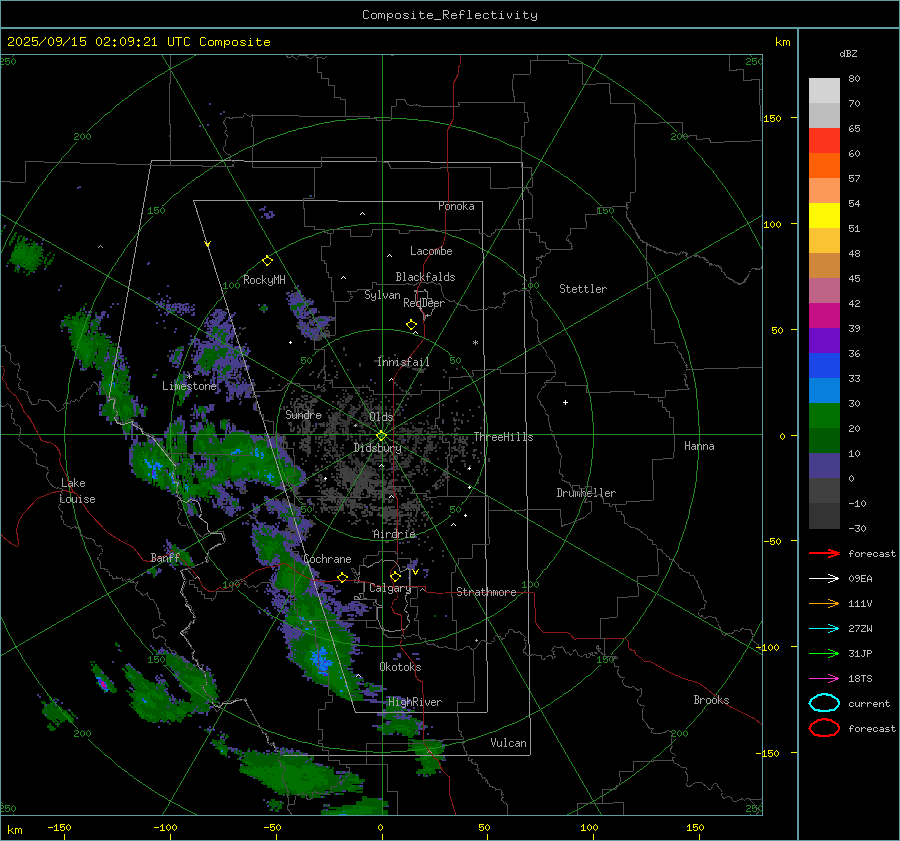Image resolution: width=900 pixels, height=841 pixels.
Task: Click the Ponoka city label
Action: pos(456,206)
